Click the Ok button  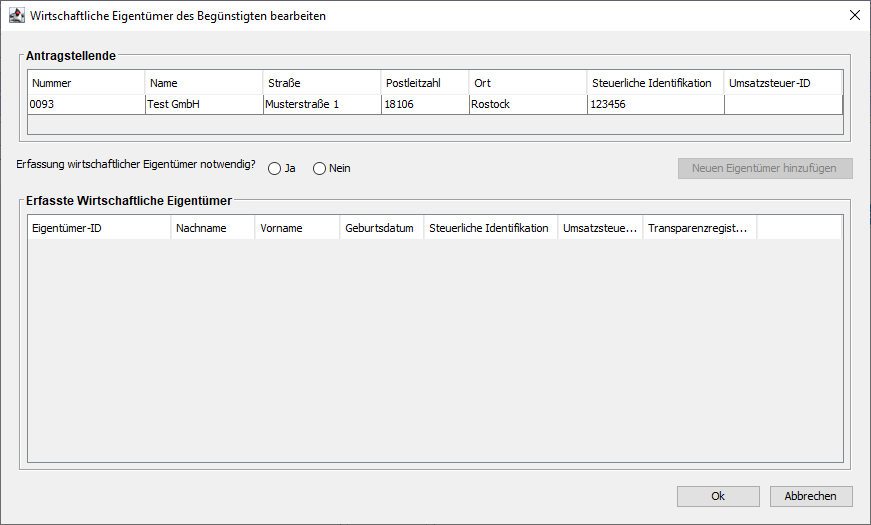click(x=717, y=496)
